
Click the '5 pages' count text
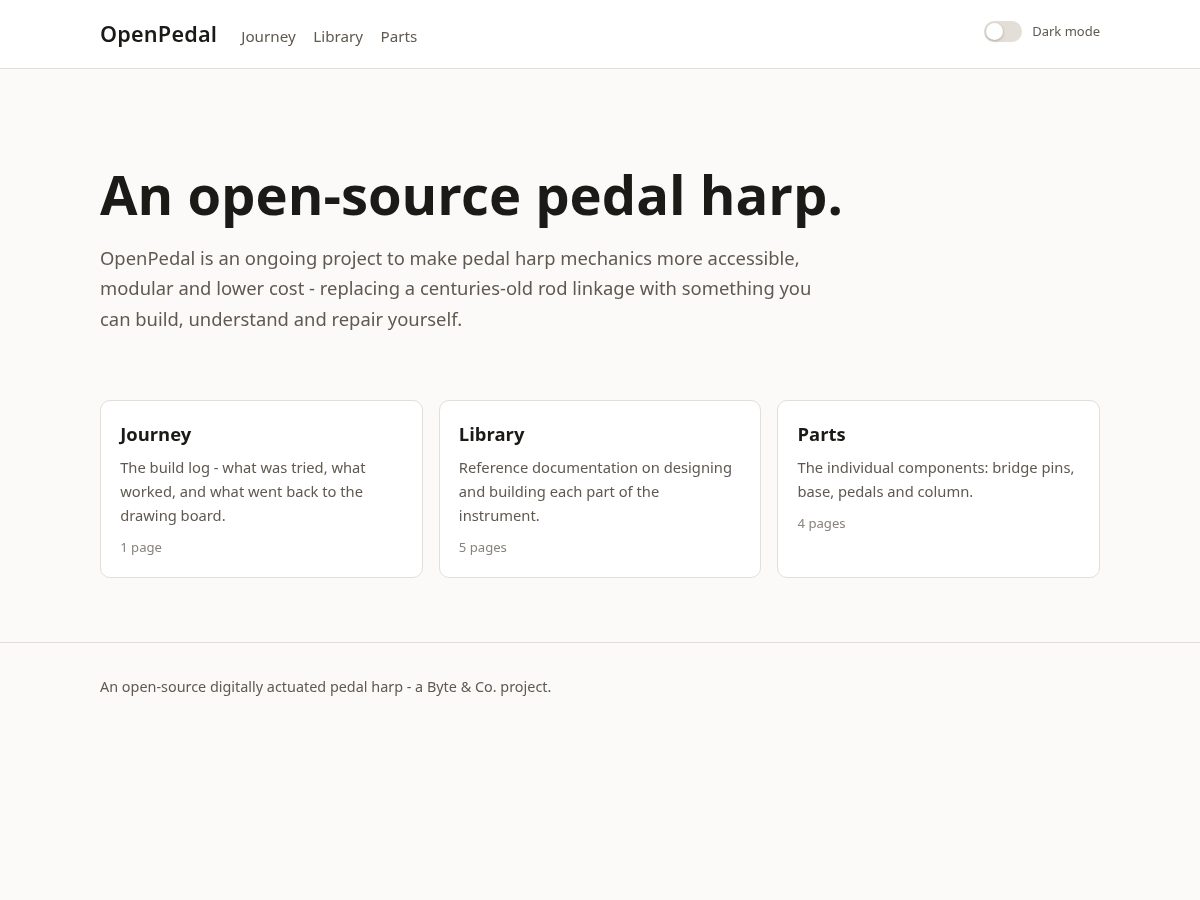point(483,547)
